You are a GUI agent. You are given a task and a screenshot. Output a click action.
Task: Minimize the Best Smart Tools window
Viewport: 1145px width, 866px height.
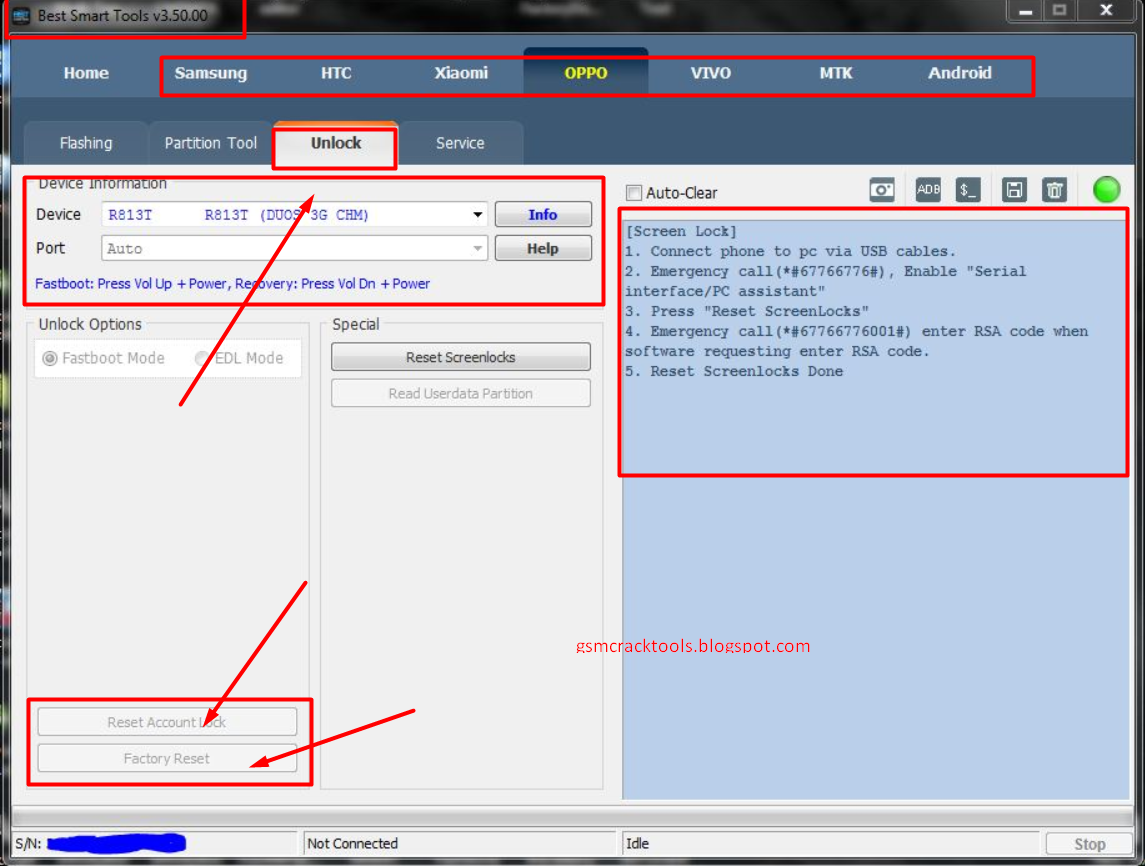point(1025,11)
